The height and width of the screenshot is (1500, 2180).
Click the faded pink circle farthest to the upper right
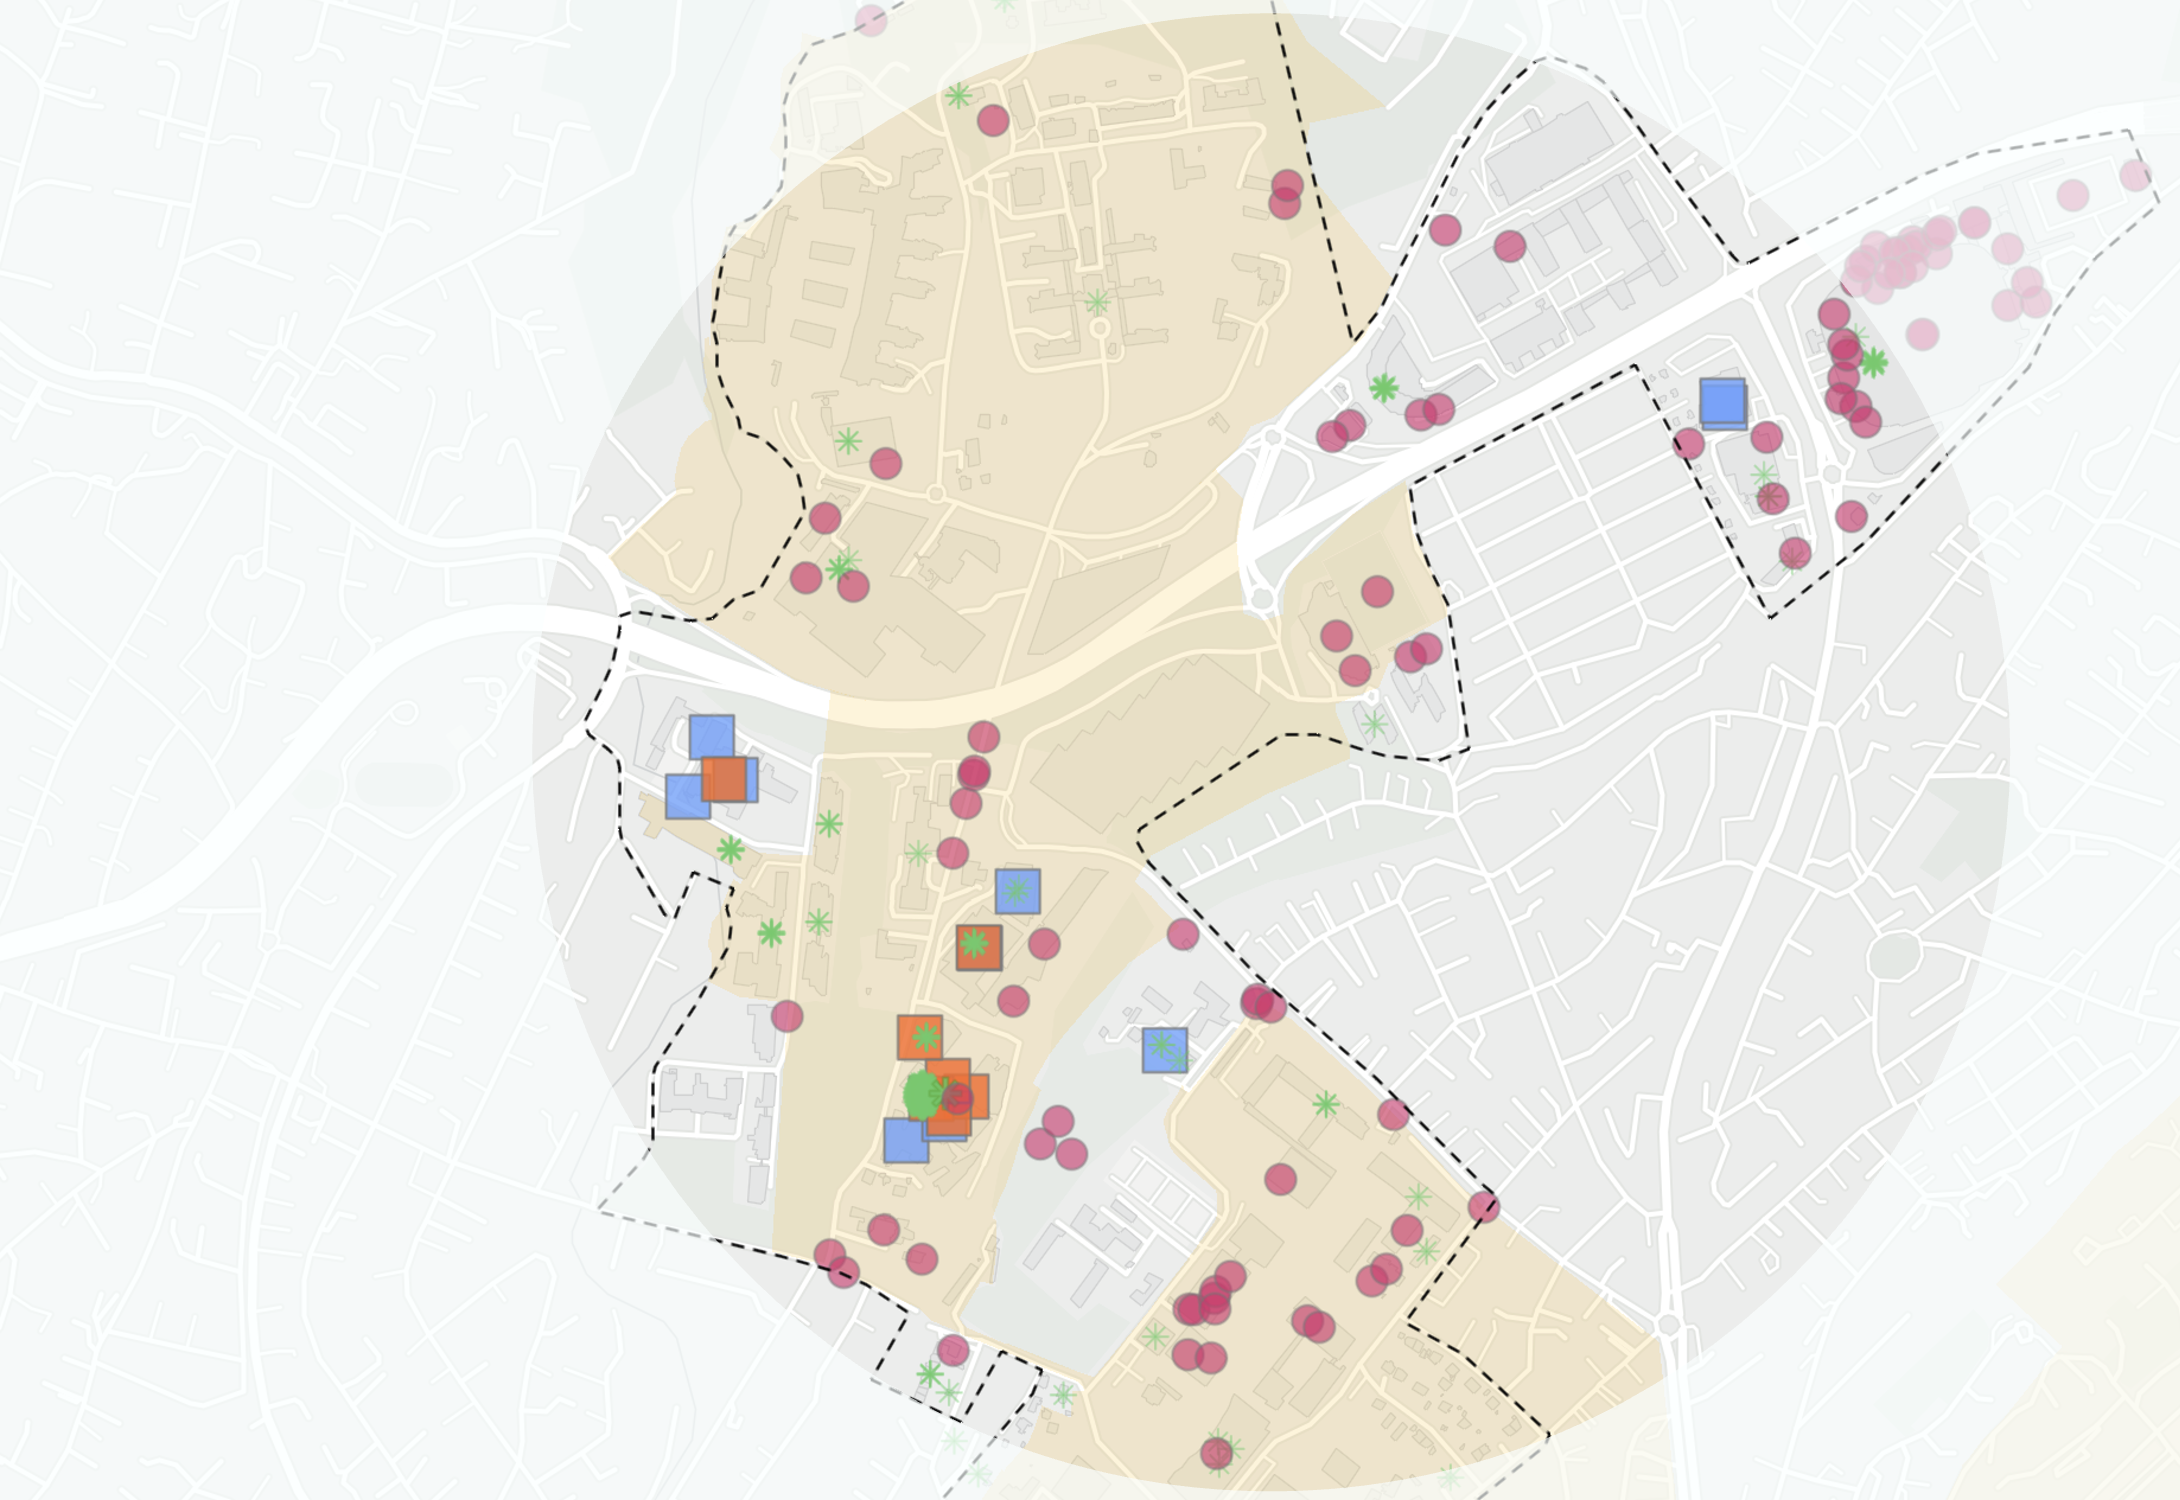click(2135, 176)
